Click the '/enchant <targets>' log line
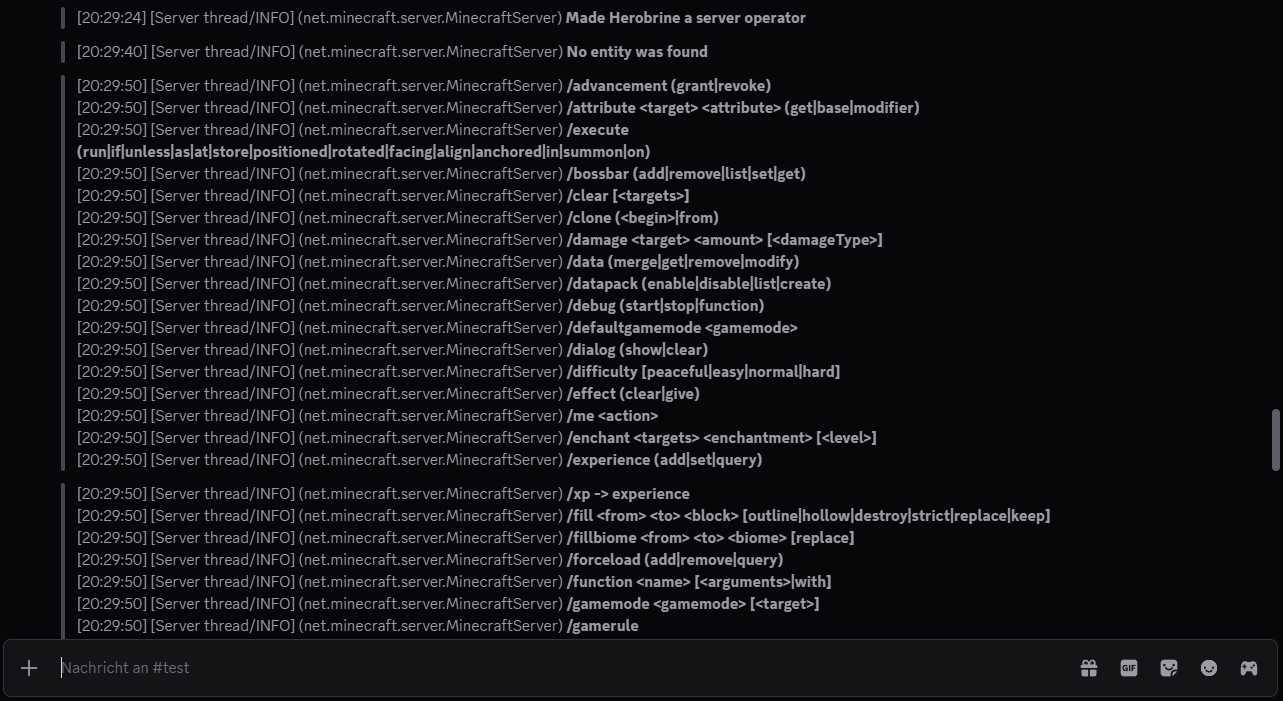 (477, 438)
